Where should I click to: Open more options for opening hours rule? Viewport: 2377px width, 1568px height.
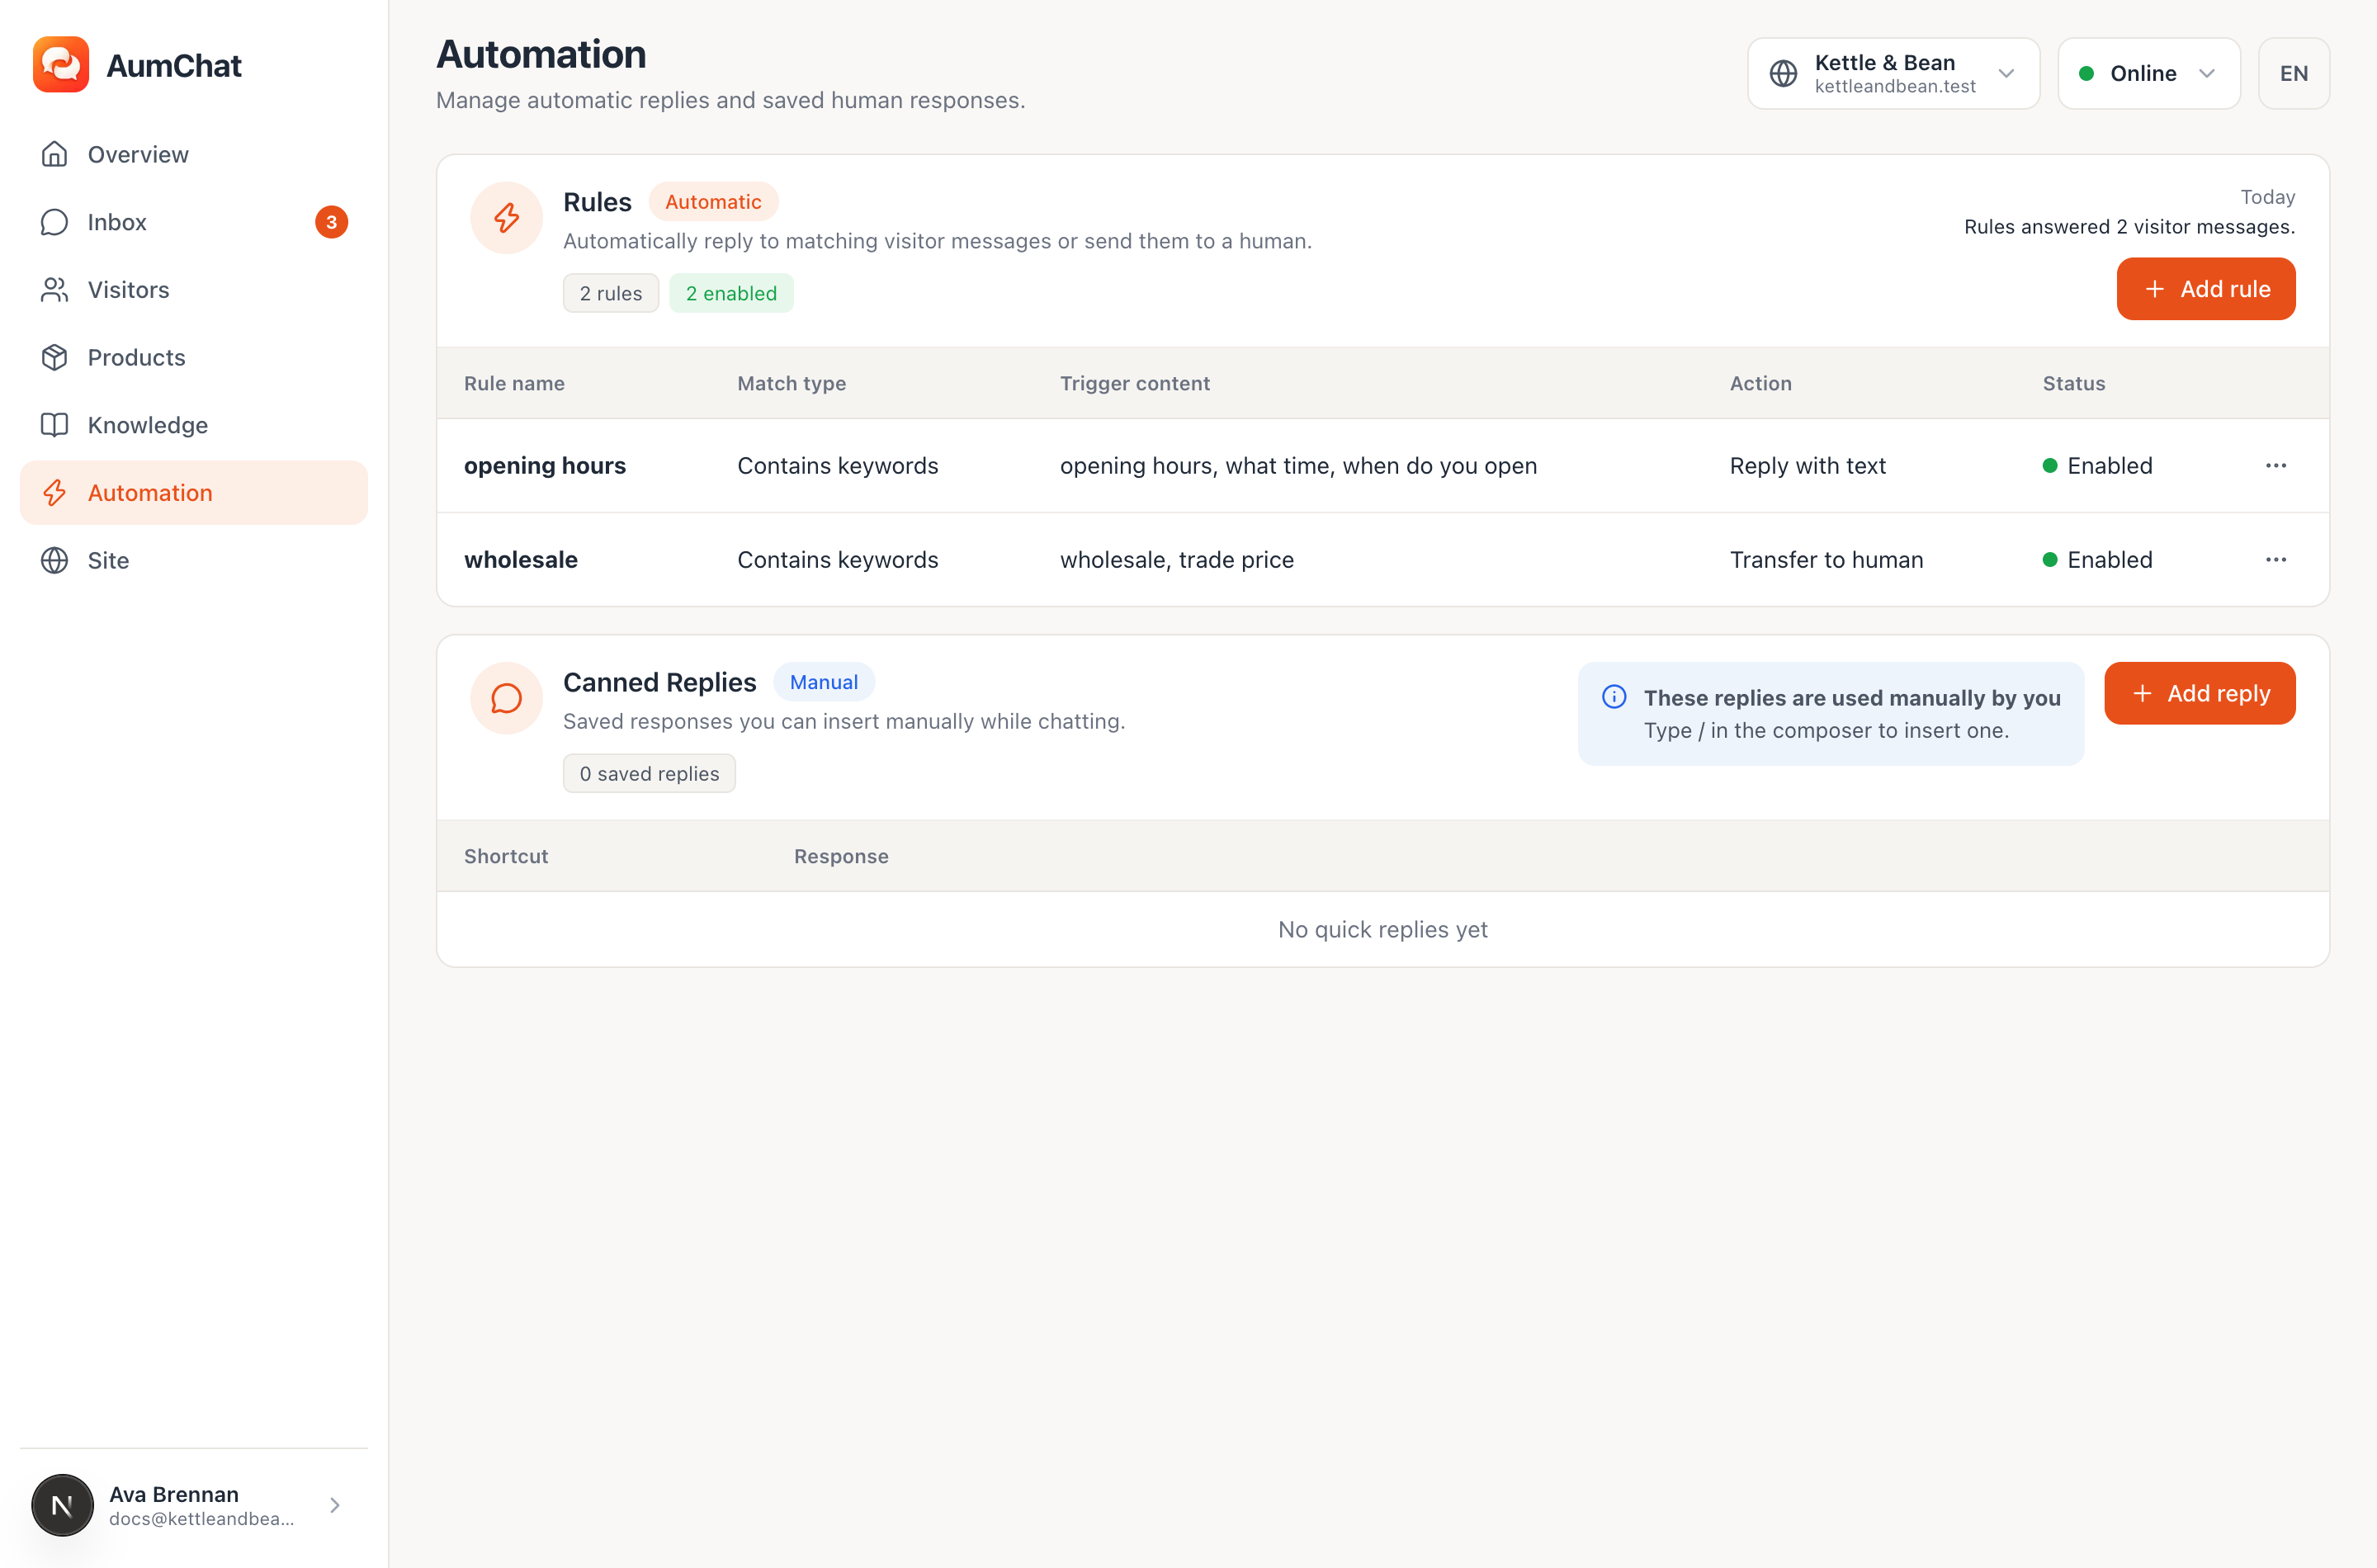(2276, 466)
